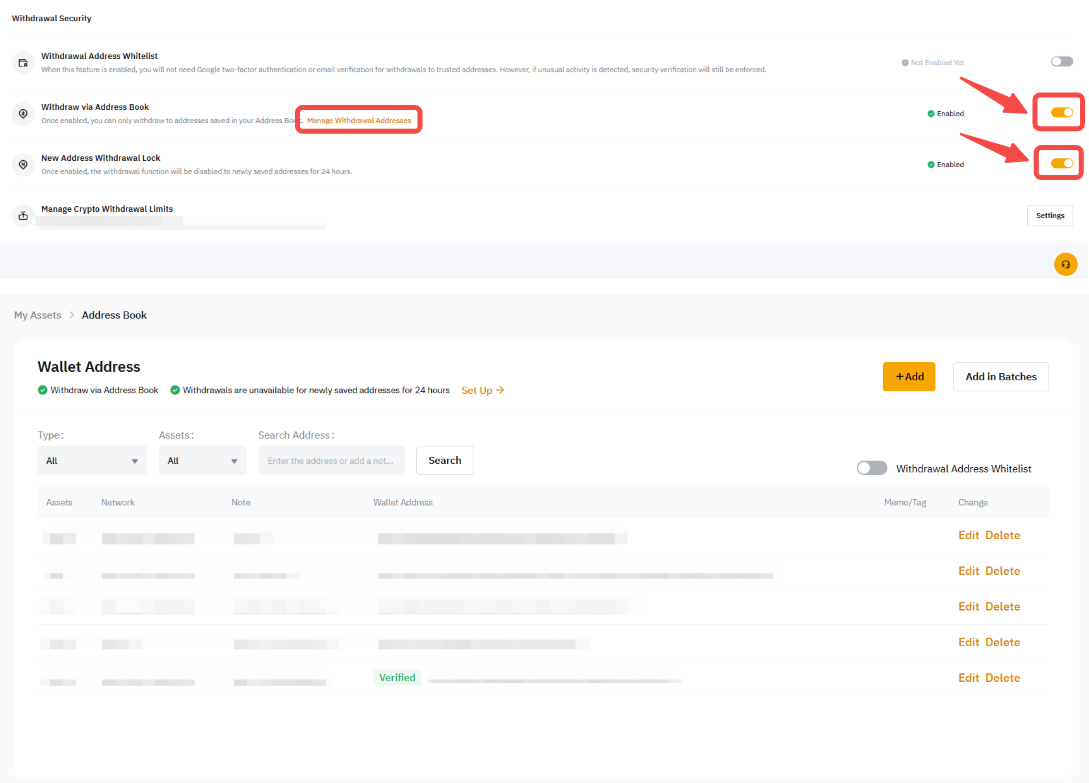Toggle Withdrawal Address Whitelist in the Address Book
This screenshot has width=1089, height=783.
point(872,468)
